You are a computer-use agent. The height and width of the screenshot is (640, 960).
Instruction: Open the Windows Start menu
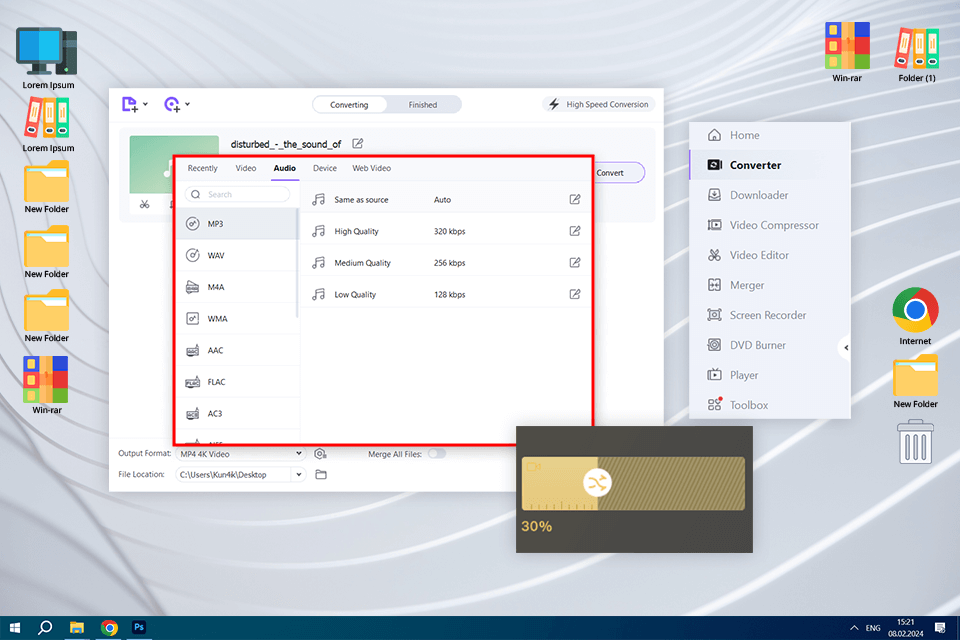(15, 628)
